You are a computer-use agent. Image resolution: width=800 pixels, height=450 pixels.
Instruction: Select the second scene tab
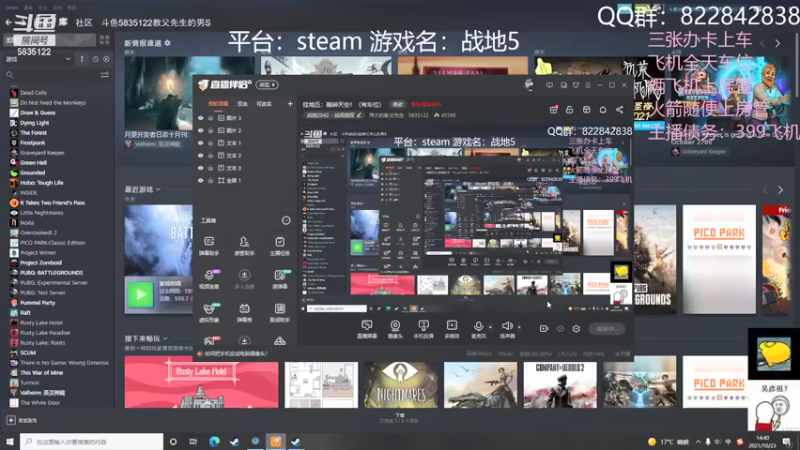(242, 104)
